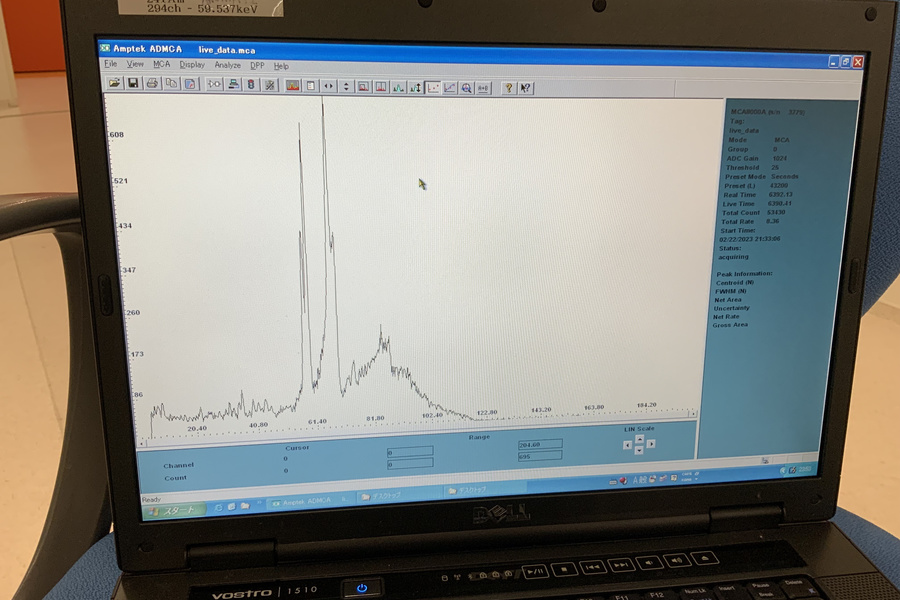Click the scale right arrow under LIN Scale
This screenshot has height=600, width=900.
click(x=652, y=445)
